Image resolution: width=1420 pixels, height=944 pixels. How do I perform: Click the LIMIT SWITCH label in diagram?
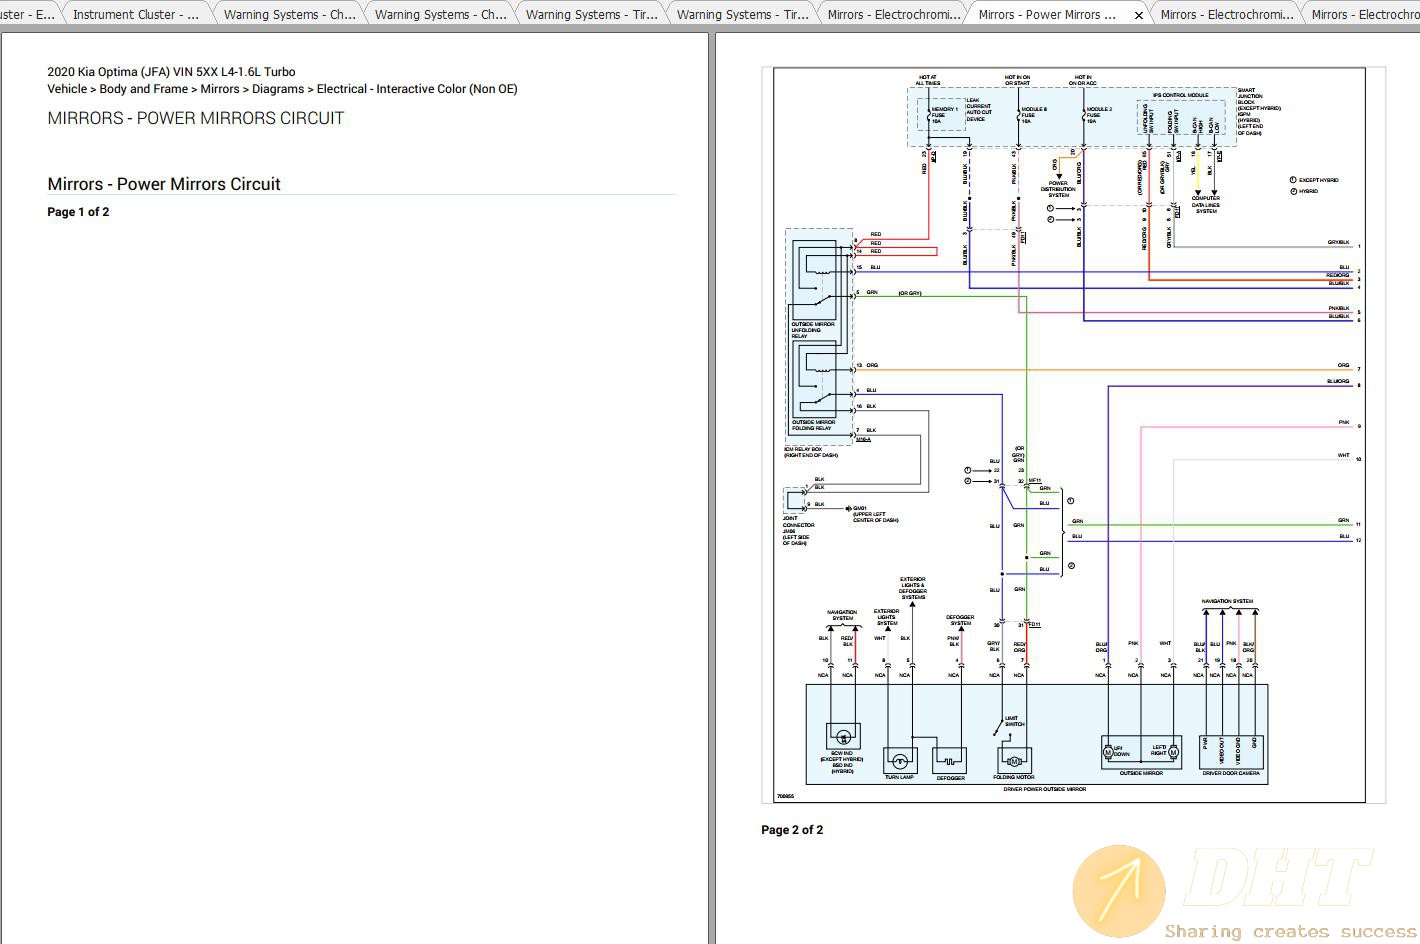(x=1013, y=721)
